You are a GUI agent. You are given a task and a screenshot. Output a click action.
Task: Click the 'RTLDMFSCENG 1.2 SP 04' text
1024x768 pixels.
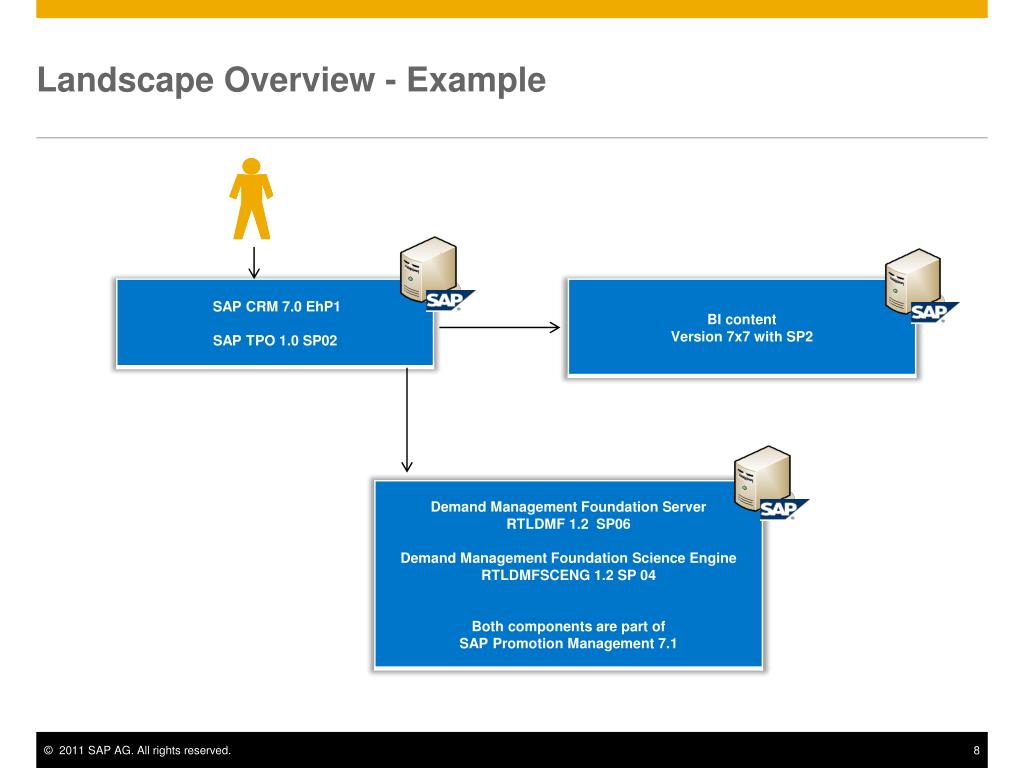click(568, 575)
